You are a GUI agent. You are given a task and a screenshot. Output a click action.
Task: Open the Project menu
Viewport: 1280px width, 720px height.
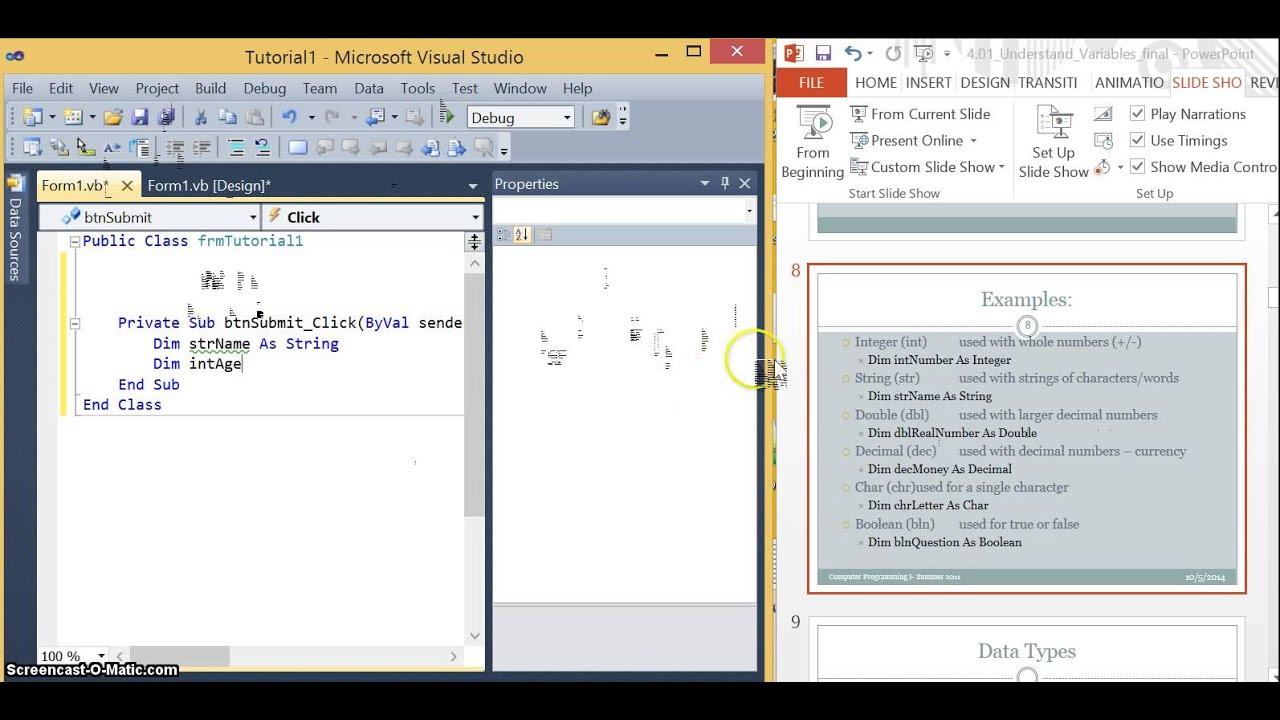[x=157, y=88]
